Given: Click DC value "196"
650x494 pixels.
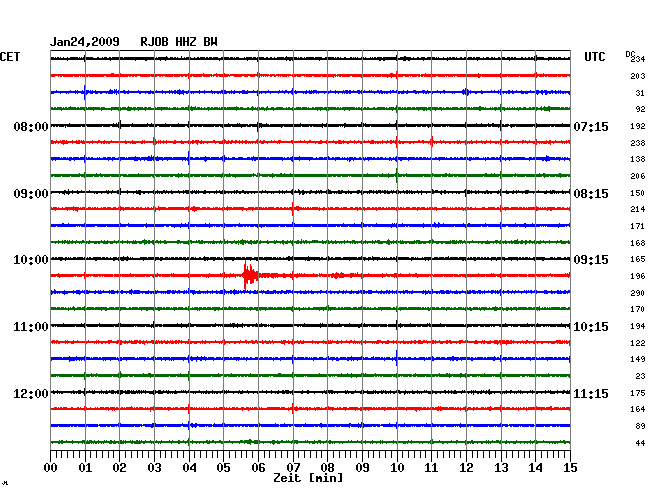Looking at the screenshot, I should pyautogui.click(x=638, y=276).
